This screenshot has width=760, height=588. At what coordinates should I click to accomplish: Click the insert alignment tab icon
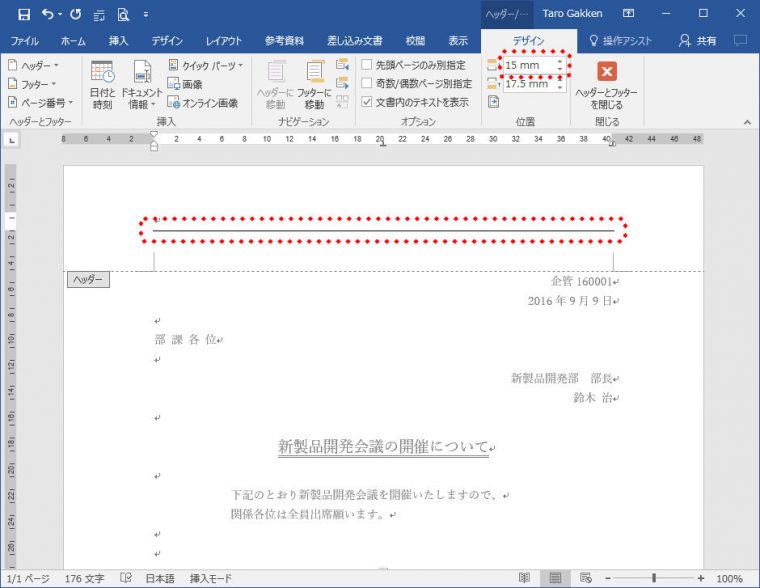[493, 102]
